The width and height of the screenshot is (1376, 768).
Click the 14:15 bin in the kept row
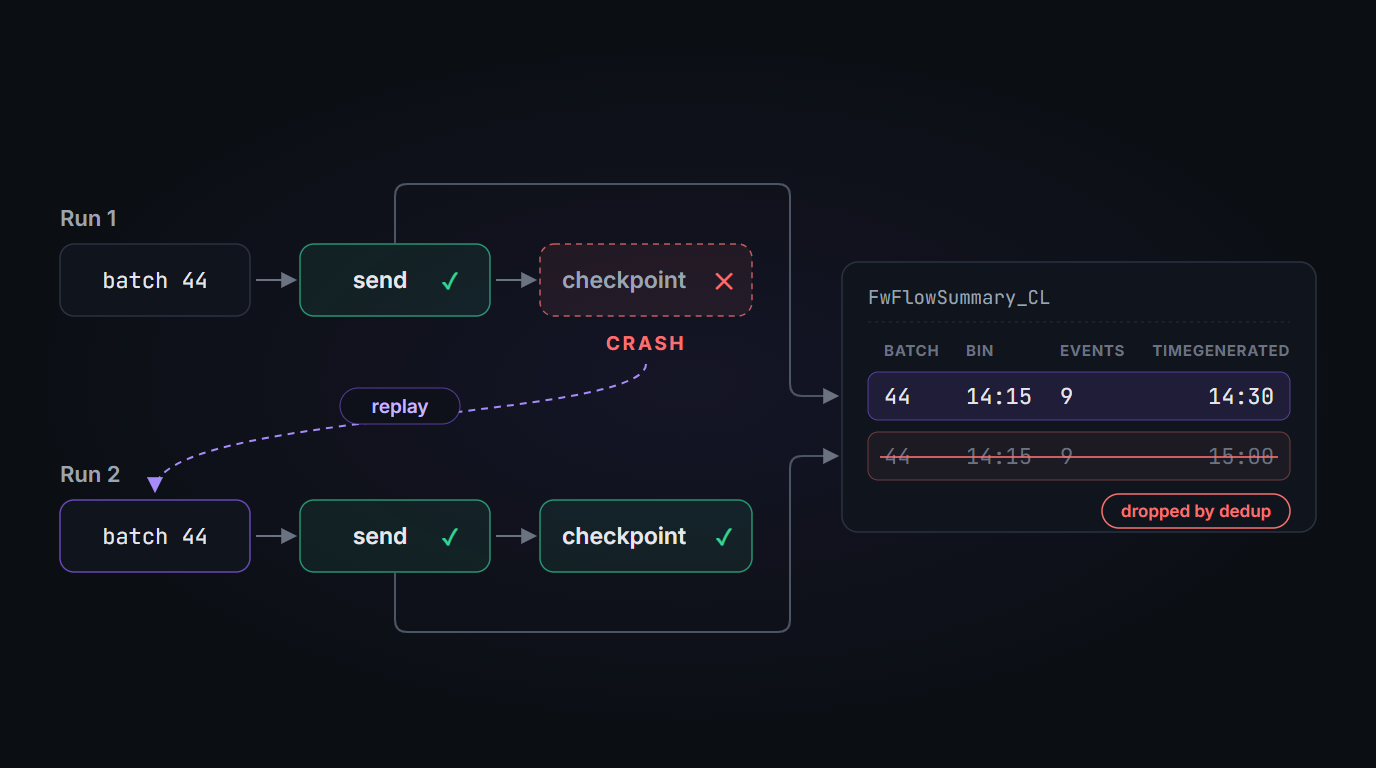[x=999, y=396]
